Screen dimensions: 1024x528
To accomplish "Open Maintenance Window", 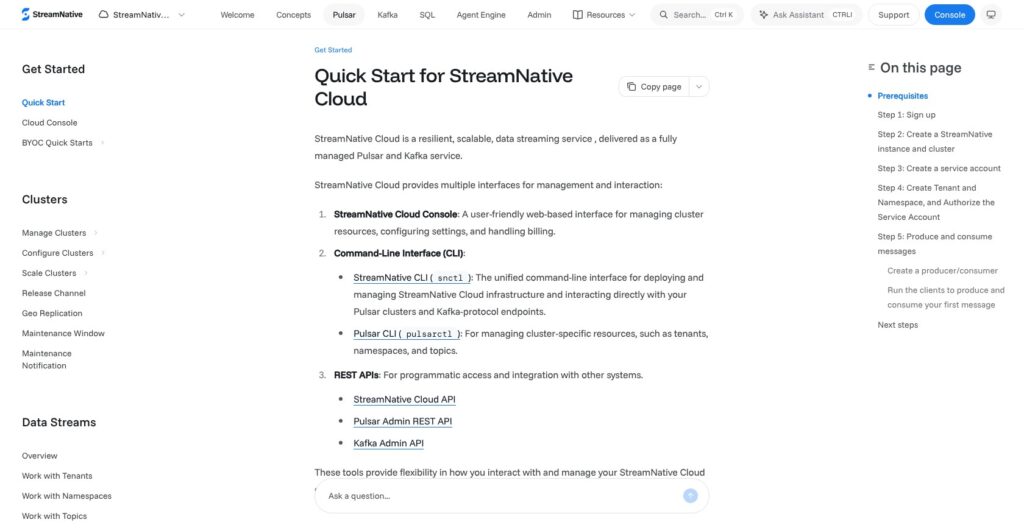I will [63, 333].
